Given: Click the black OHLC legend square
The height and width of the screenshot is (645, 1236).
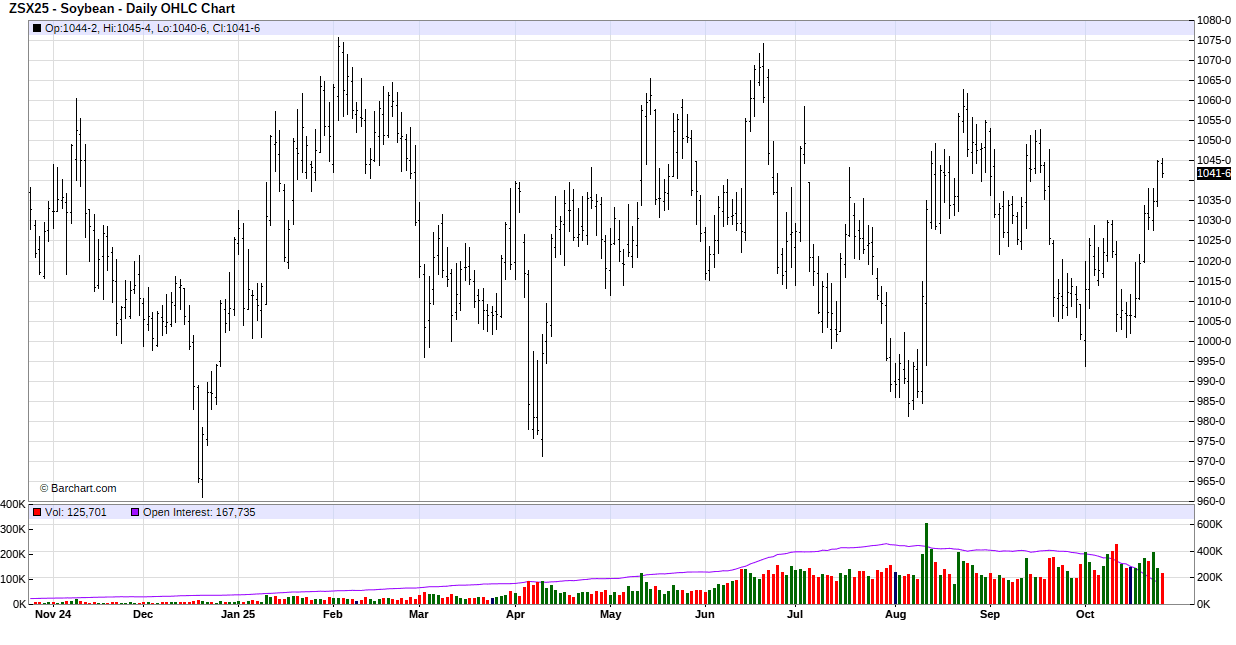Looking at the screenshot, I should tap(37, 28).
